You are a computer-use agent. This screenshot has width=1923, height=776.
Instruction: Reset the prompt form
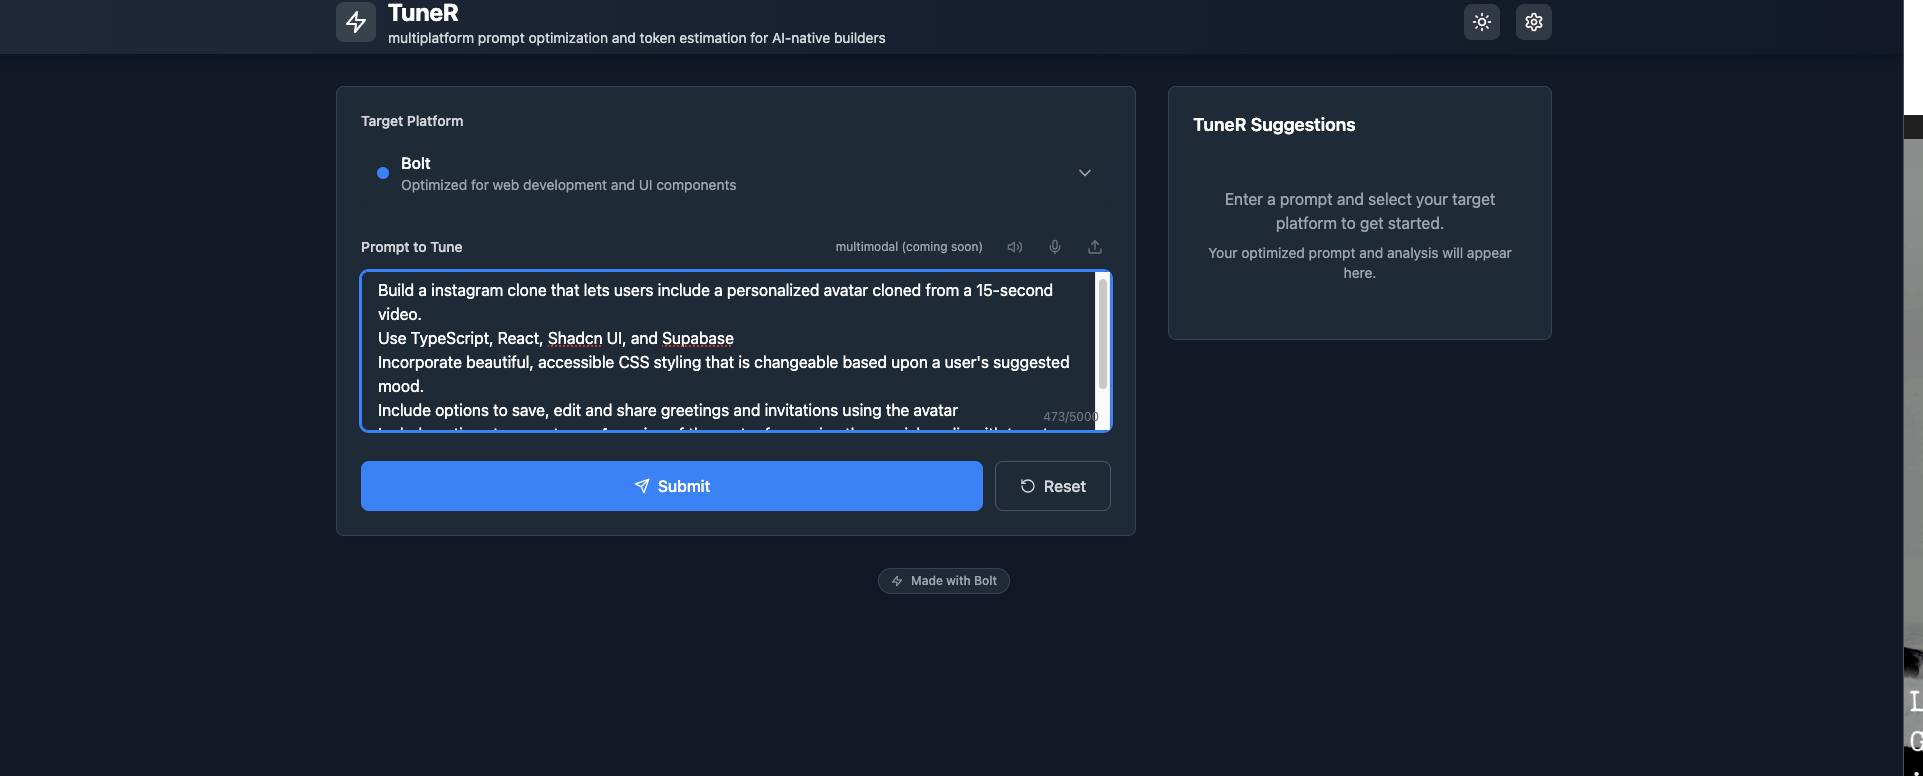click(x=1052, y=486)
